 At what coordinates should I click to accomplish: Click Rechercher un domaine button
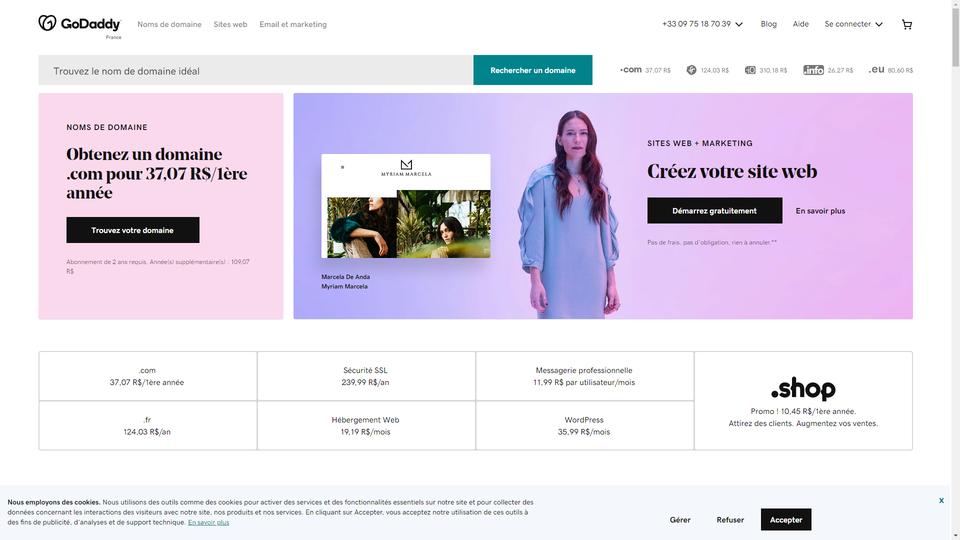pos(533,70)
